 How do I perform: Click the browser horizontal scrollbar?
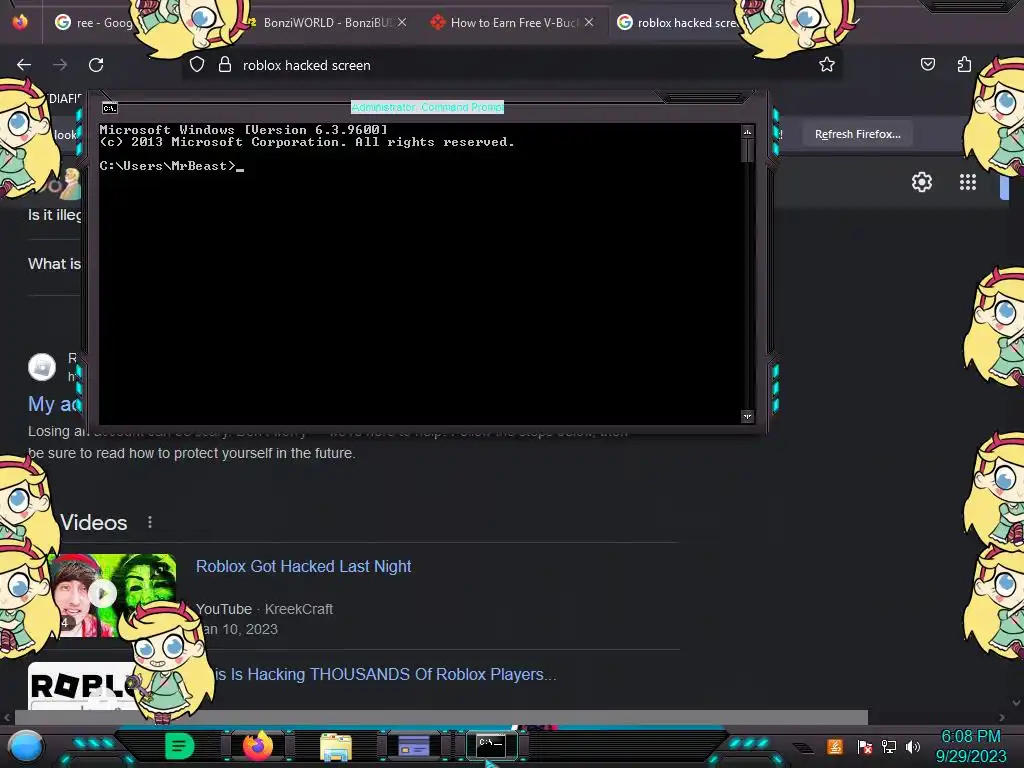click(x=441, y=717)
